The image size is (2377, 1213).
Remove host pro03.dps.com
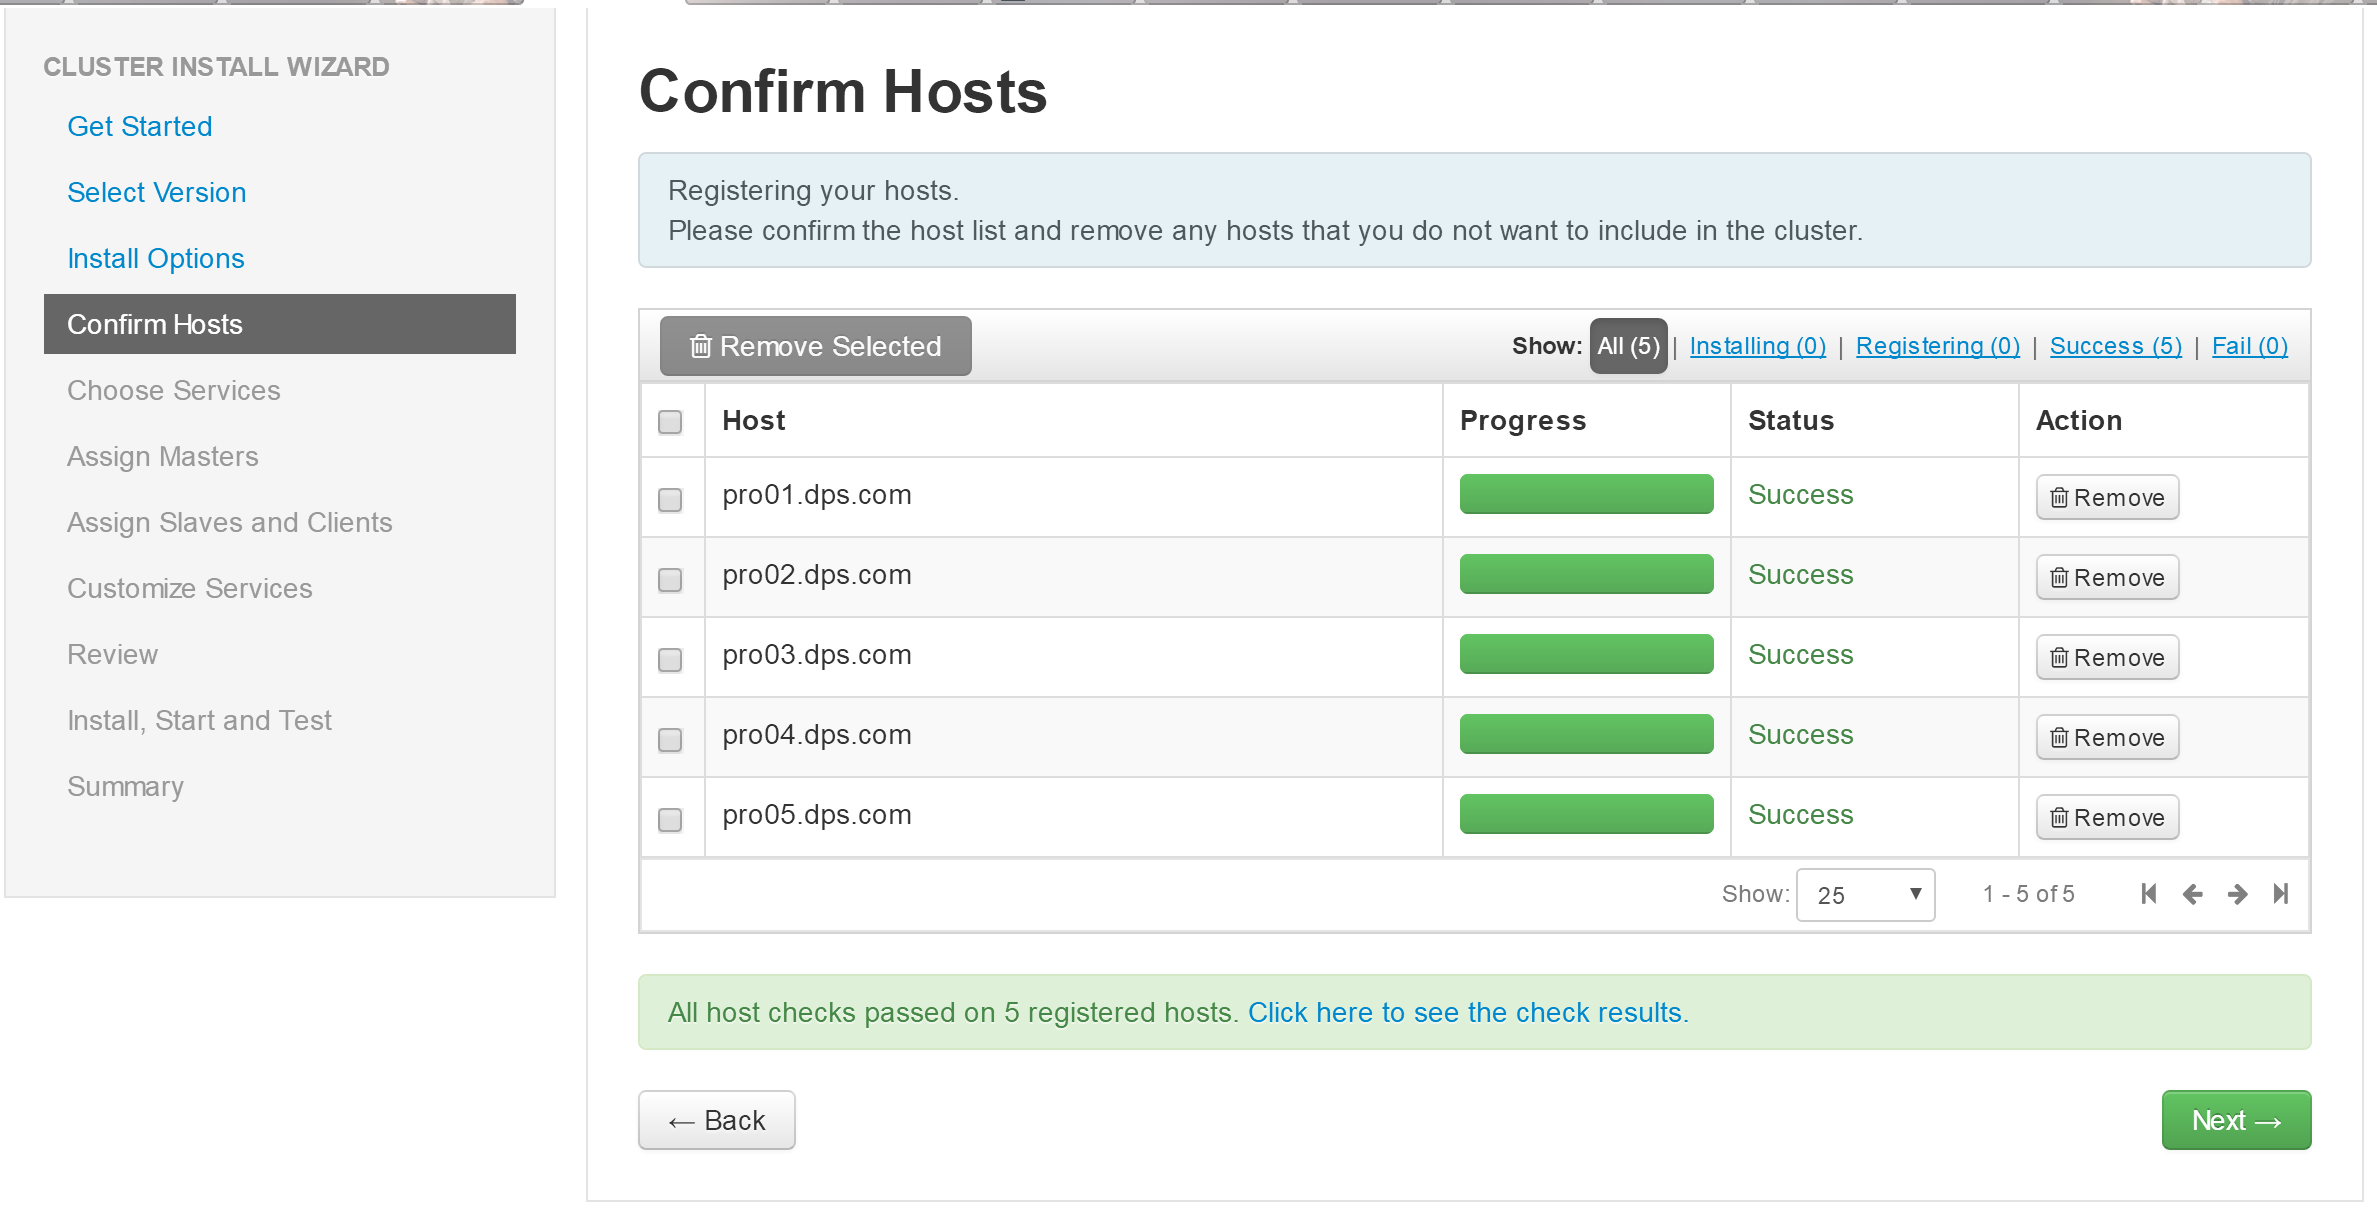pos(2107,657)
